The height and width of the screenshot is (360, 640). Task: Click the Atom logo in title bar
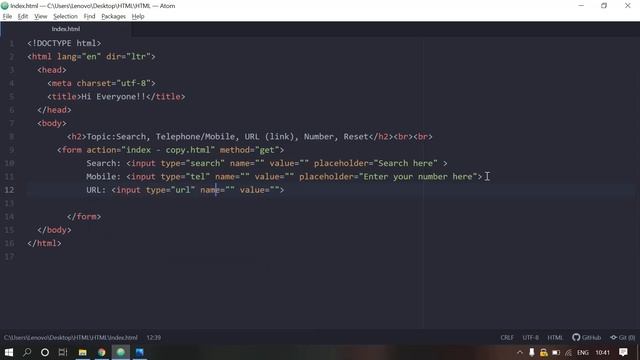click(5, 6)
